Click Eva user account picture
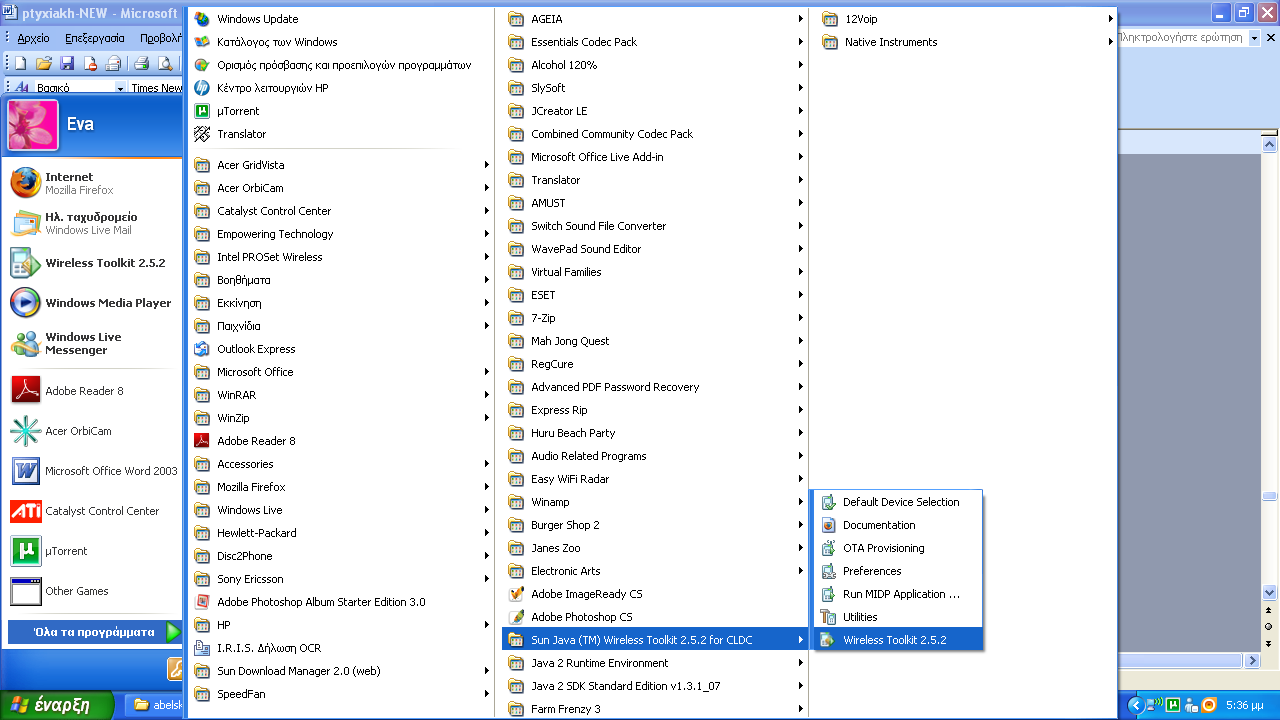Viewport: 1280px width, 720px height. (x=33, y=125)
